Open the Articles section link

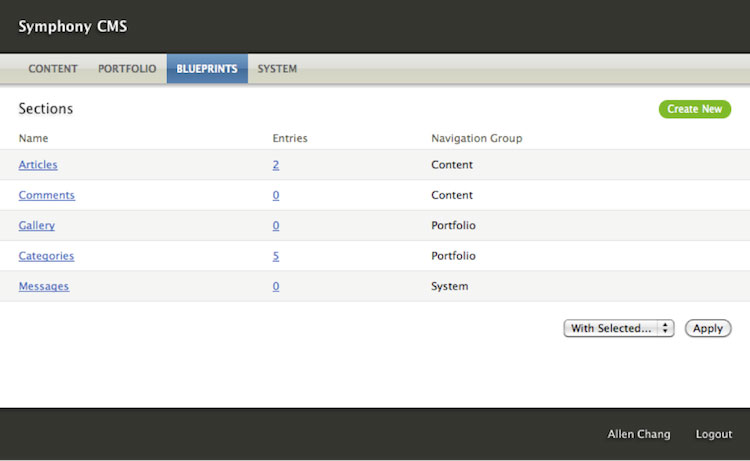(38, 165)
